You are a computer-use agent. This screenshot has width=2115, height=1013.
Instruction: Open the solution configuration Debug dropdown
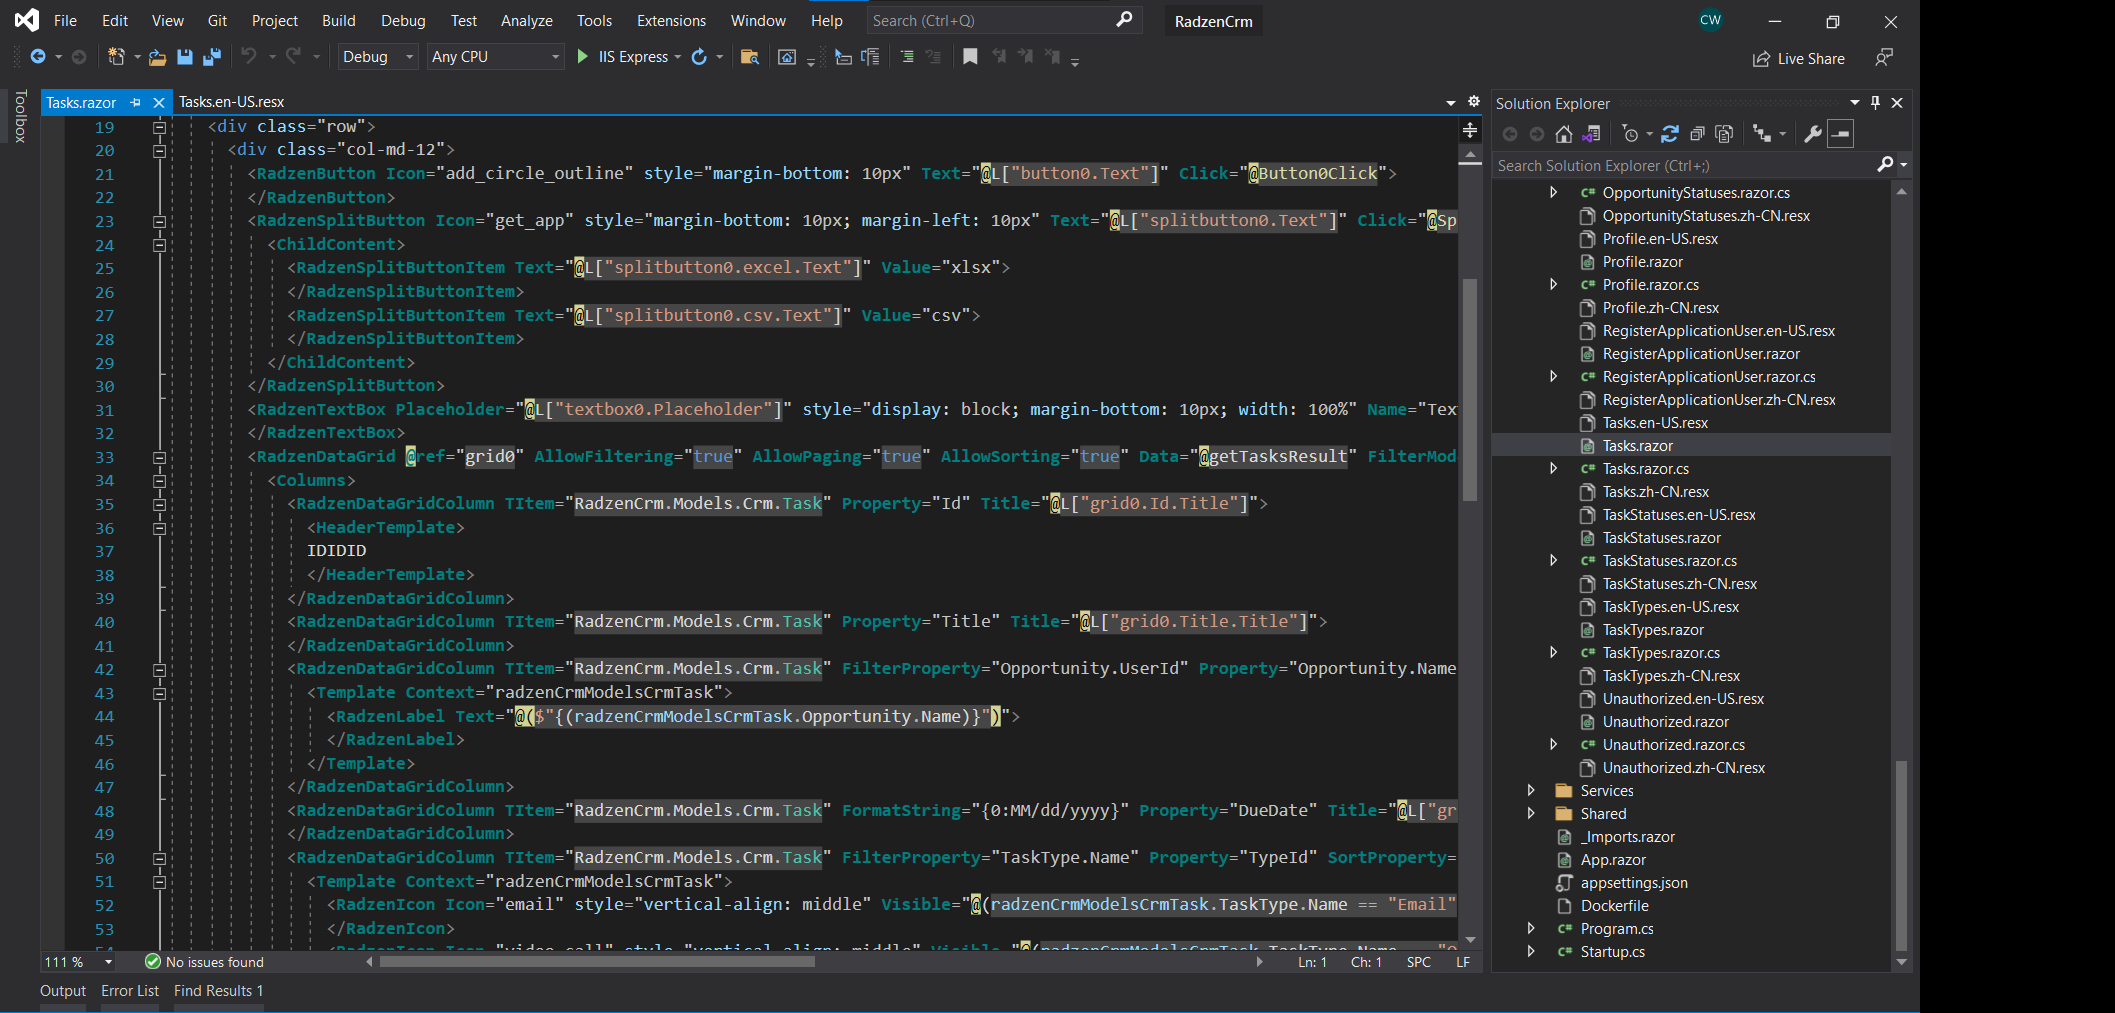pos(376,57)
